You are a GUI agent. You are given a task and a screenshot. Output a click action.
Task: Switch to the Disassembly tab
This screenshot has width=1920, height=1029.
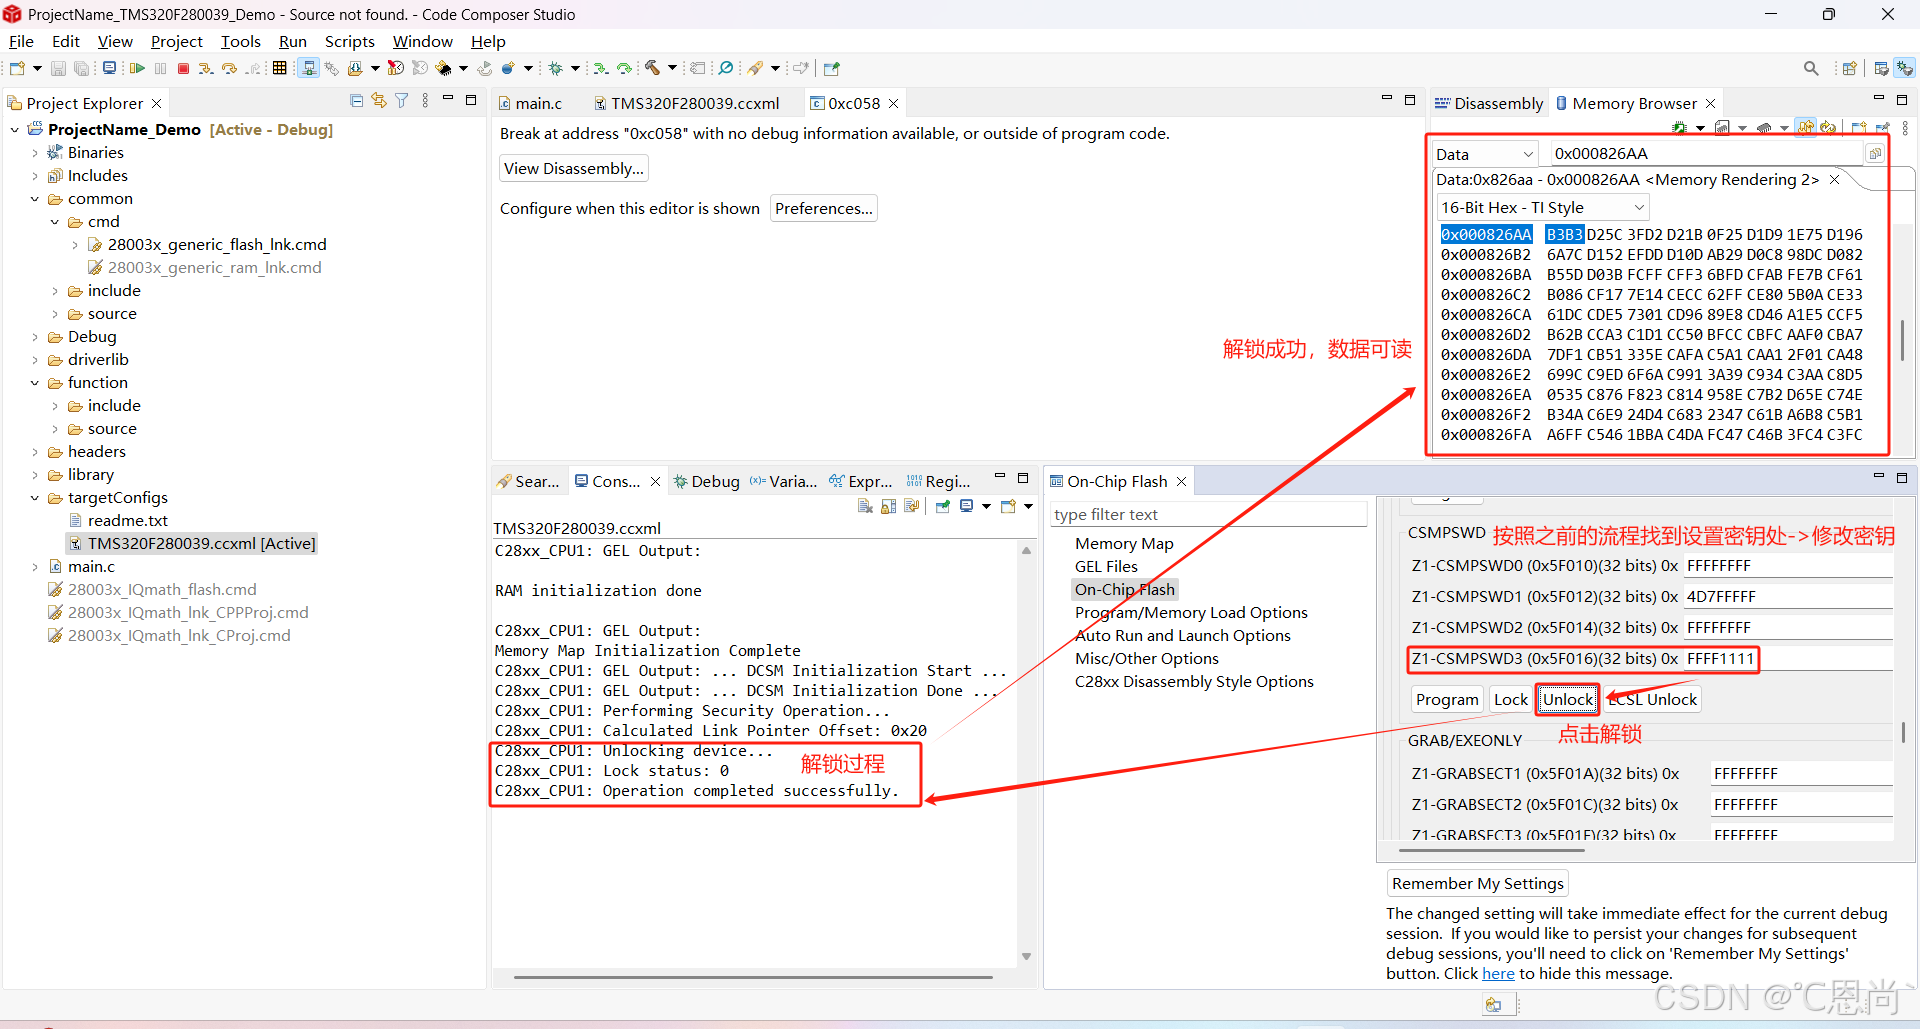coord(1489,103)
